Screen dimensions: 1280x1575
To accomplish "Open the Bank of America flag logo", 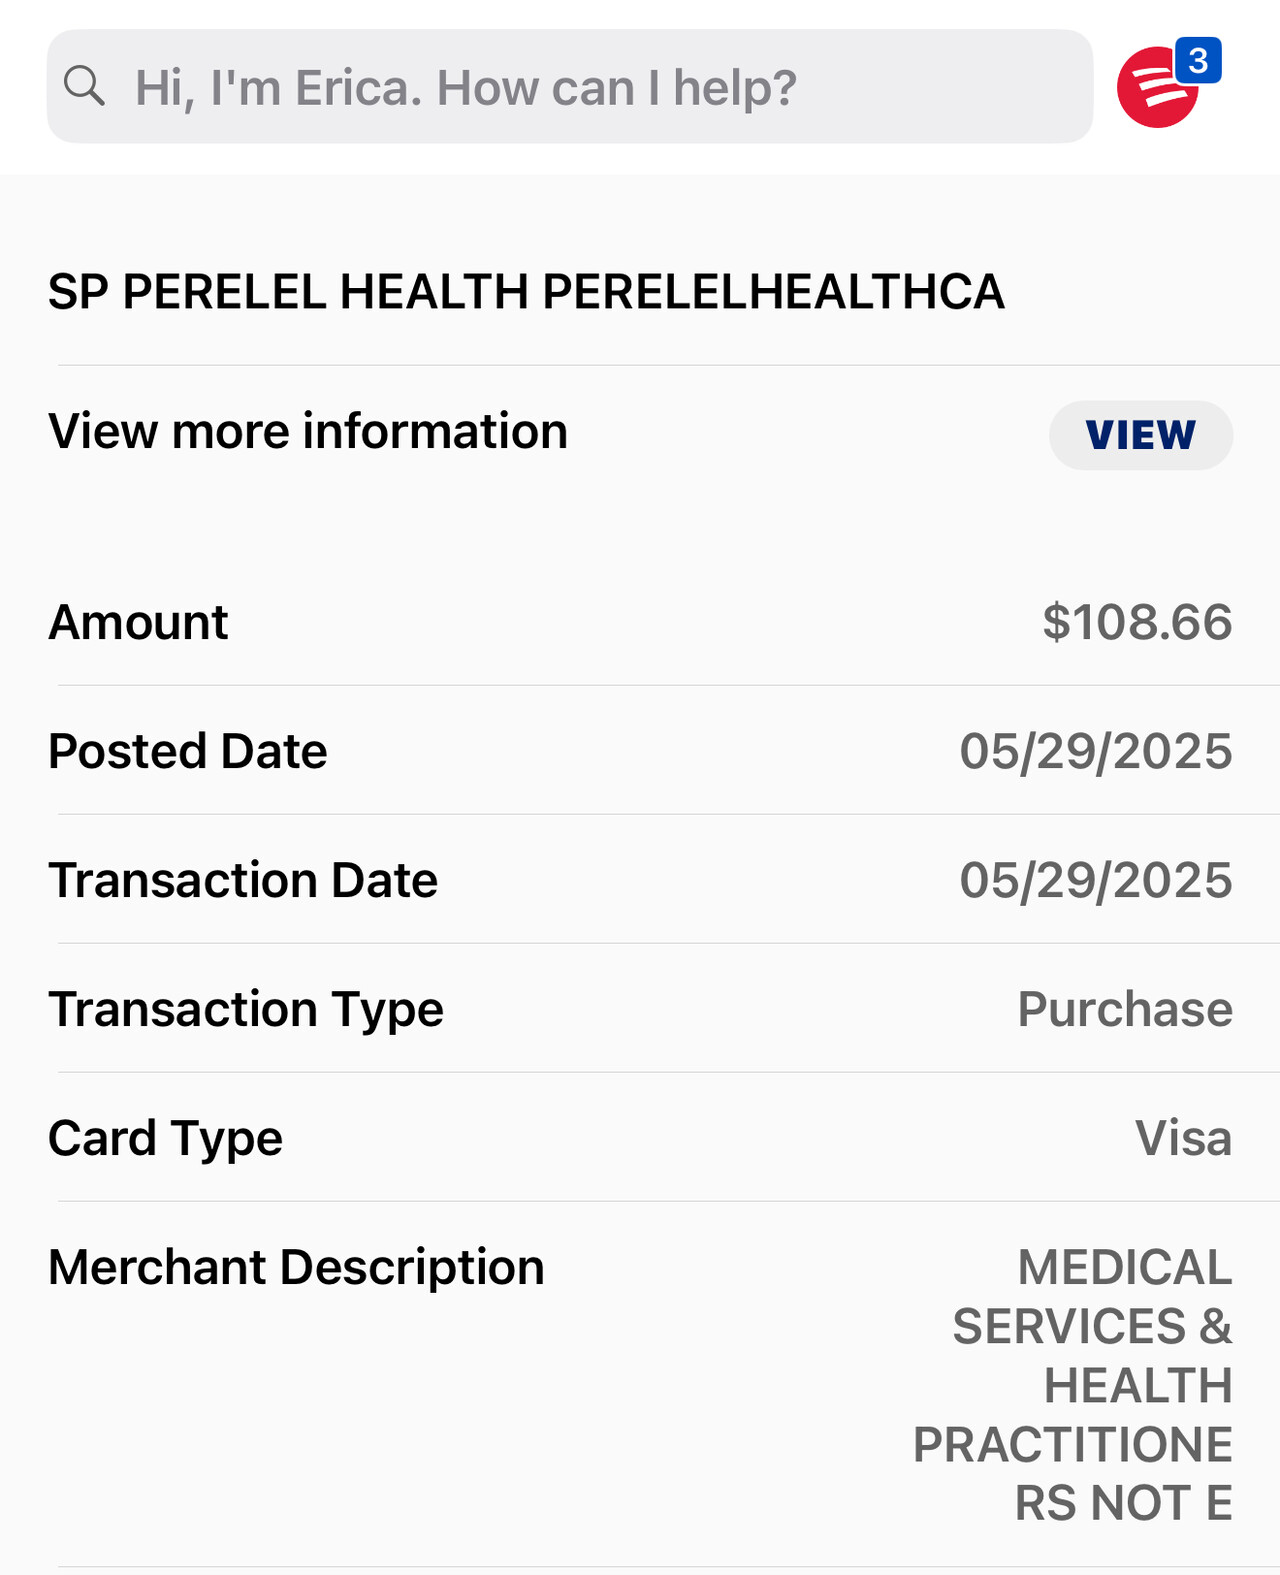I will 1154,90.
